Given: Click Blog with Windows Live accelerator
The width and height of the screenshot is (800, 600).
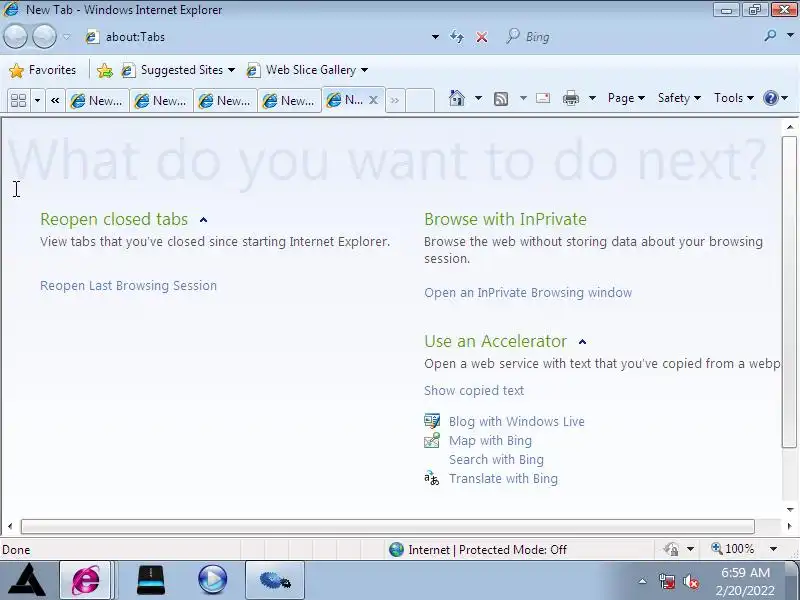Looking at the screenshot, I should [517, 421].
